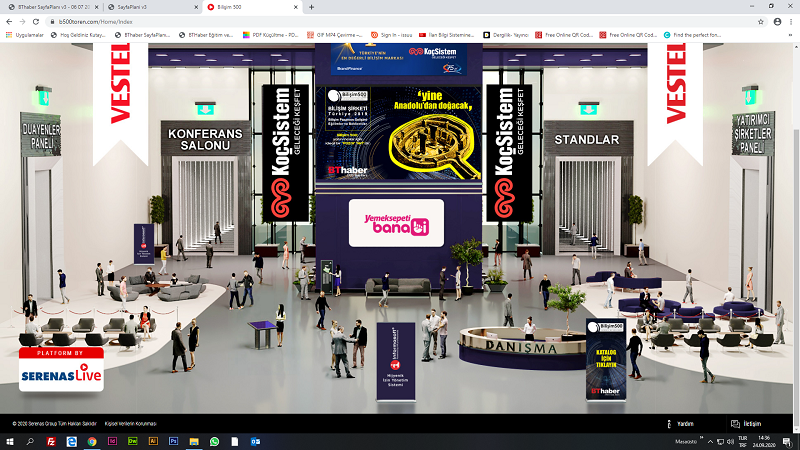Open the Hoş Geldiniz Kutay bookmark

click(x=78, y=35)
